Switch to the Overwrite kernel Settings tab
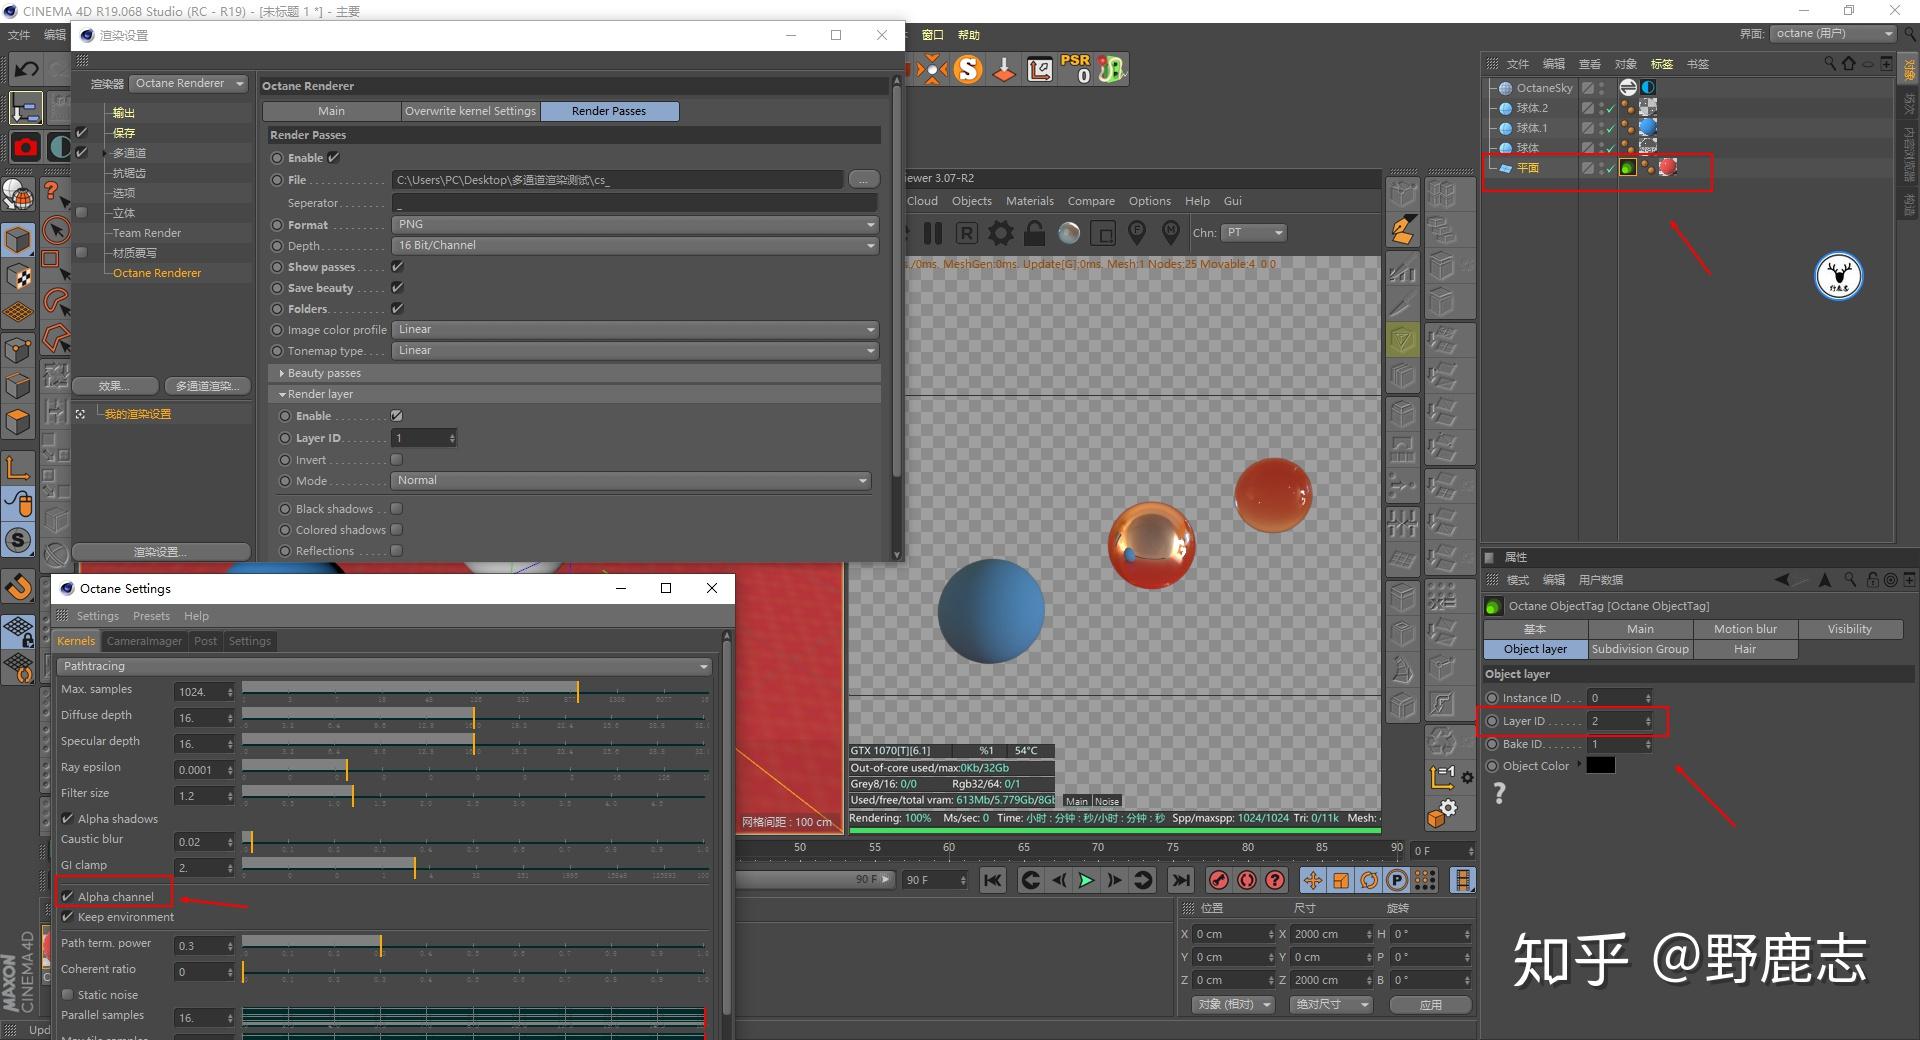Screen dimensions: 1920x1040 tap(470, 111)
